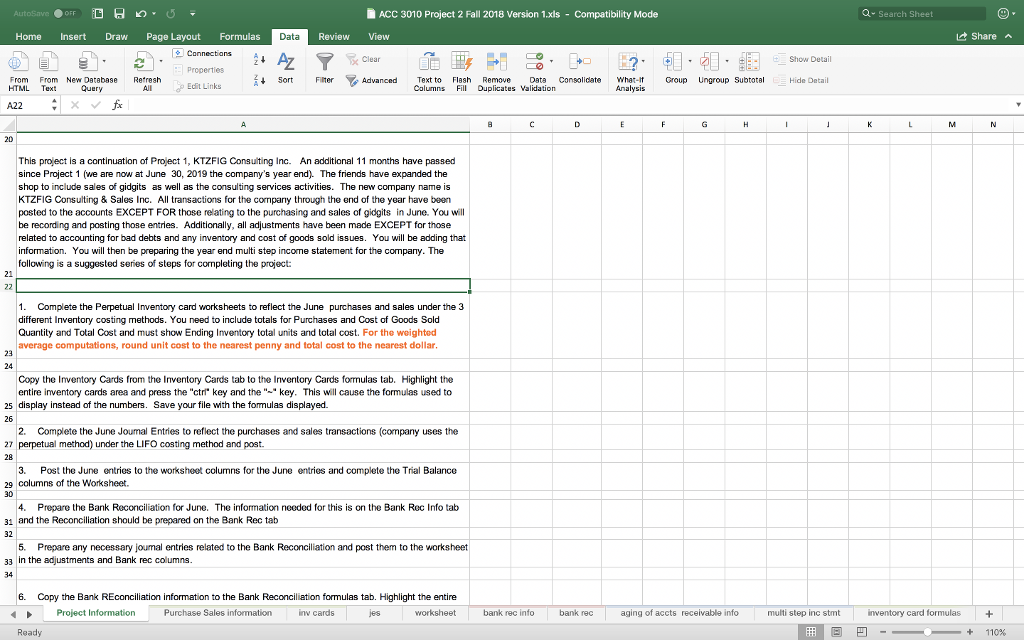Expand the Data Validation dropdown arrow

tap(552, 61)
